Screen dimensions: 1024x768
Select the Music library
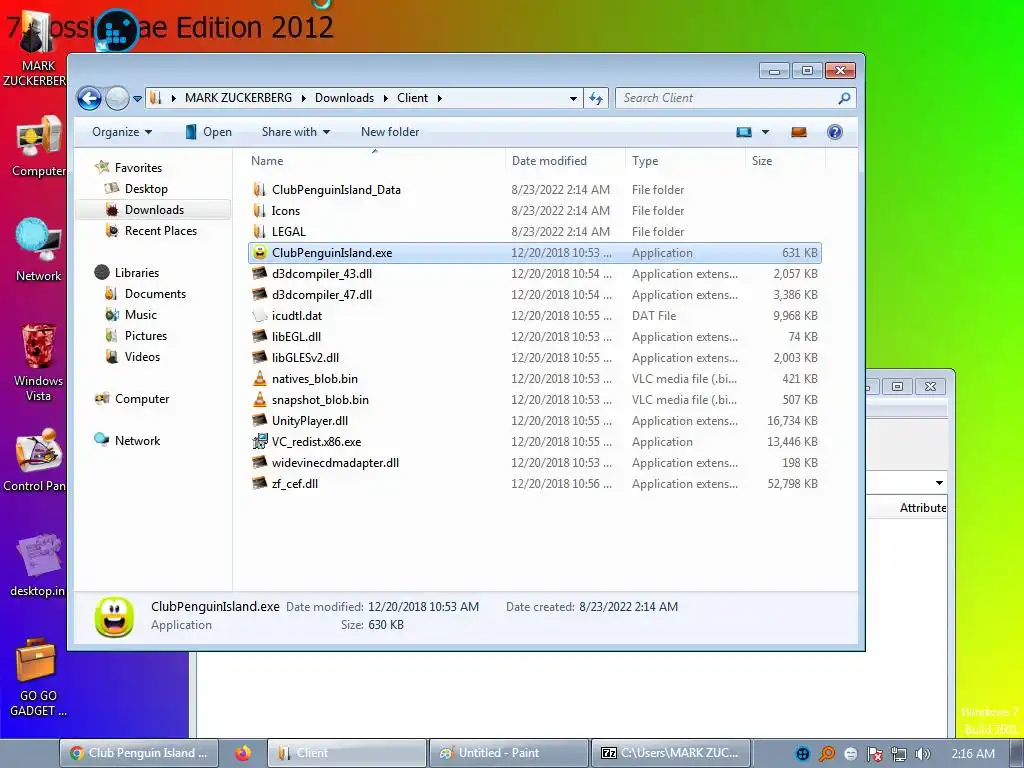tap(140, 315)
